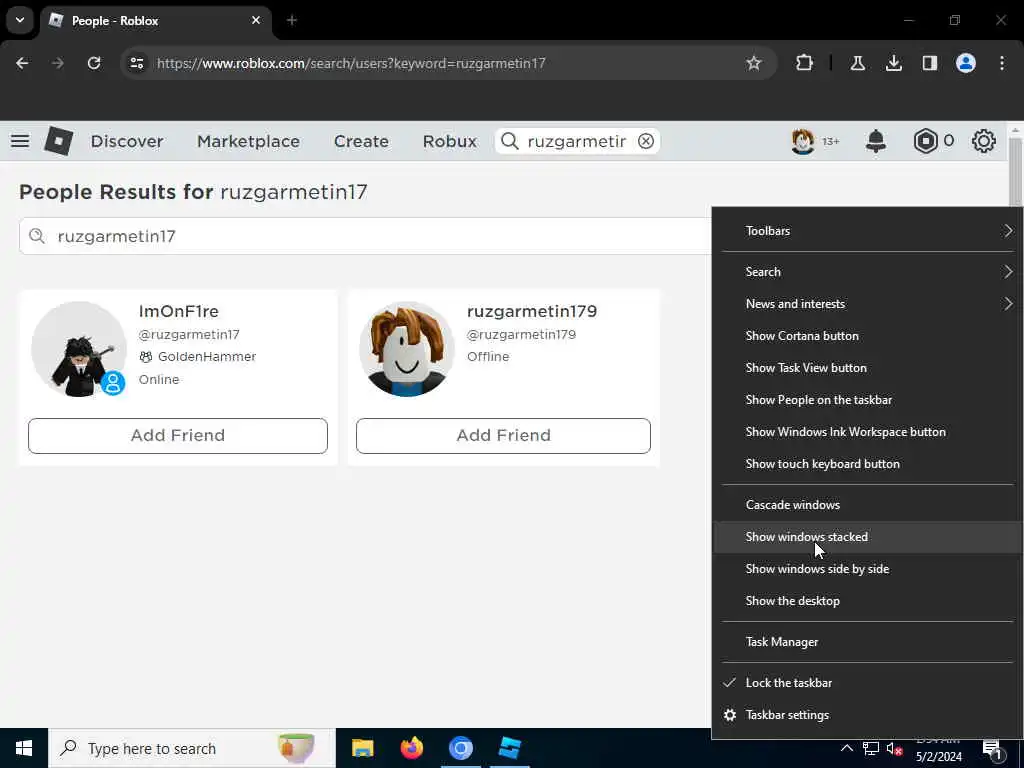Select Show the desktop
This screenshot has width=1024, height=768.
(x=868, y=601)
